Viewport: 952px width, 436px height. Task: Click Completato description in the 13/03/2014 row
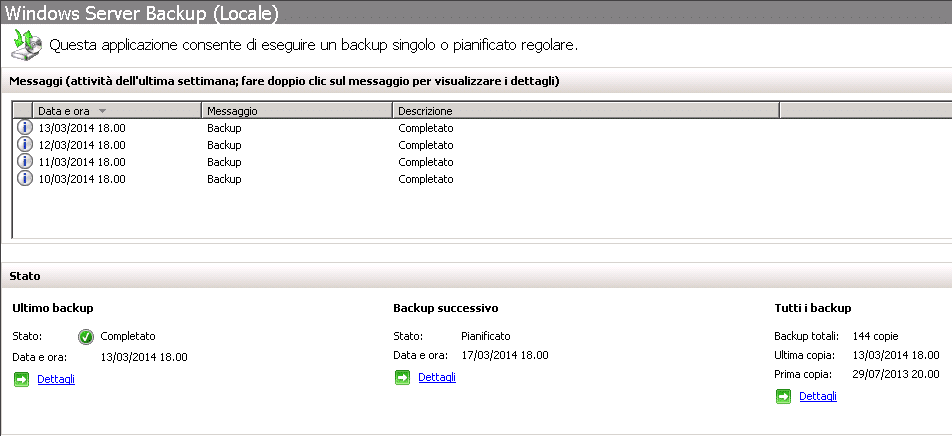pyautogui.click(x=426, y=128)
